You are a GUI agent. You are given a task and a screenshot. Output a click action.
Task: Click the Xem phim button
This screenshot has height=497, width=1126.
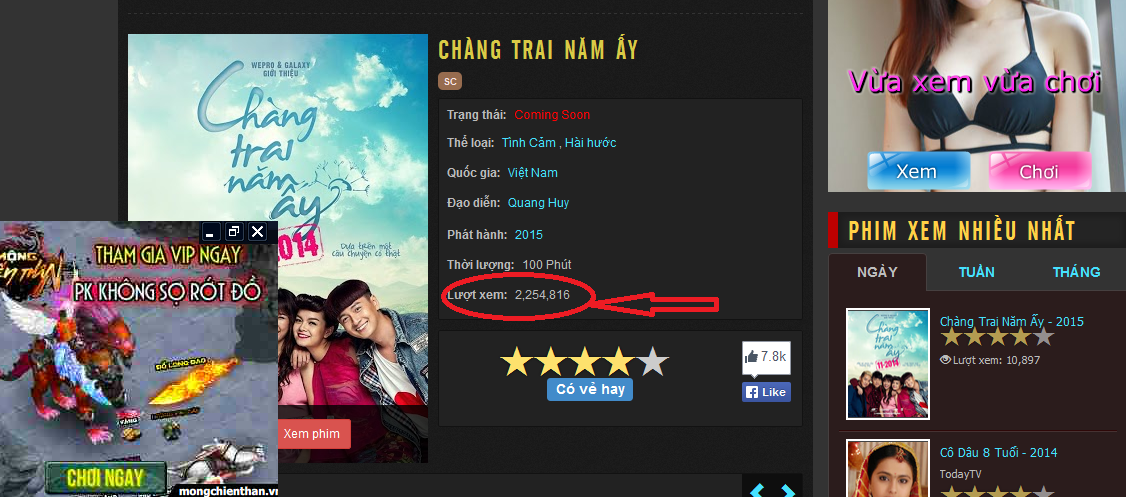coord(311,434)
